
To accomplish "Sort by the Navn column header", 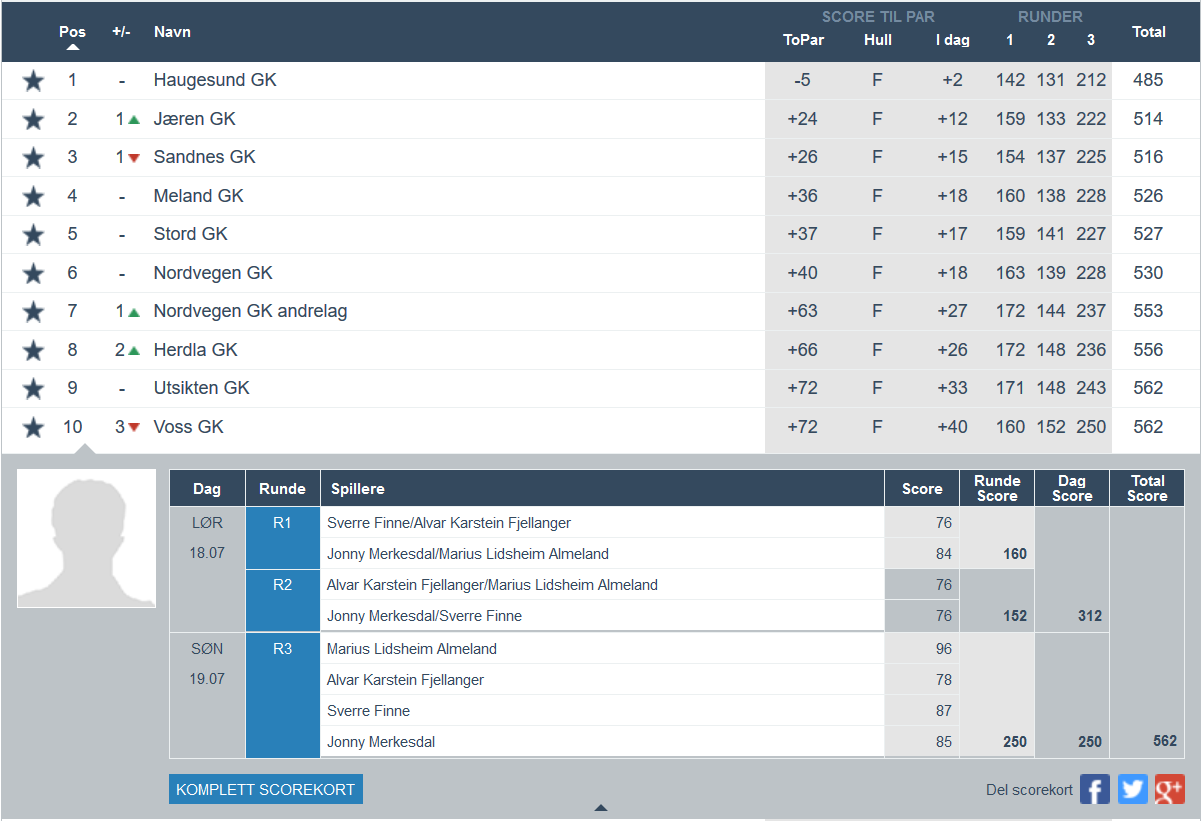I will click(x=172, y=32).
